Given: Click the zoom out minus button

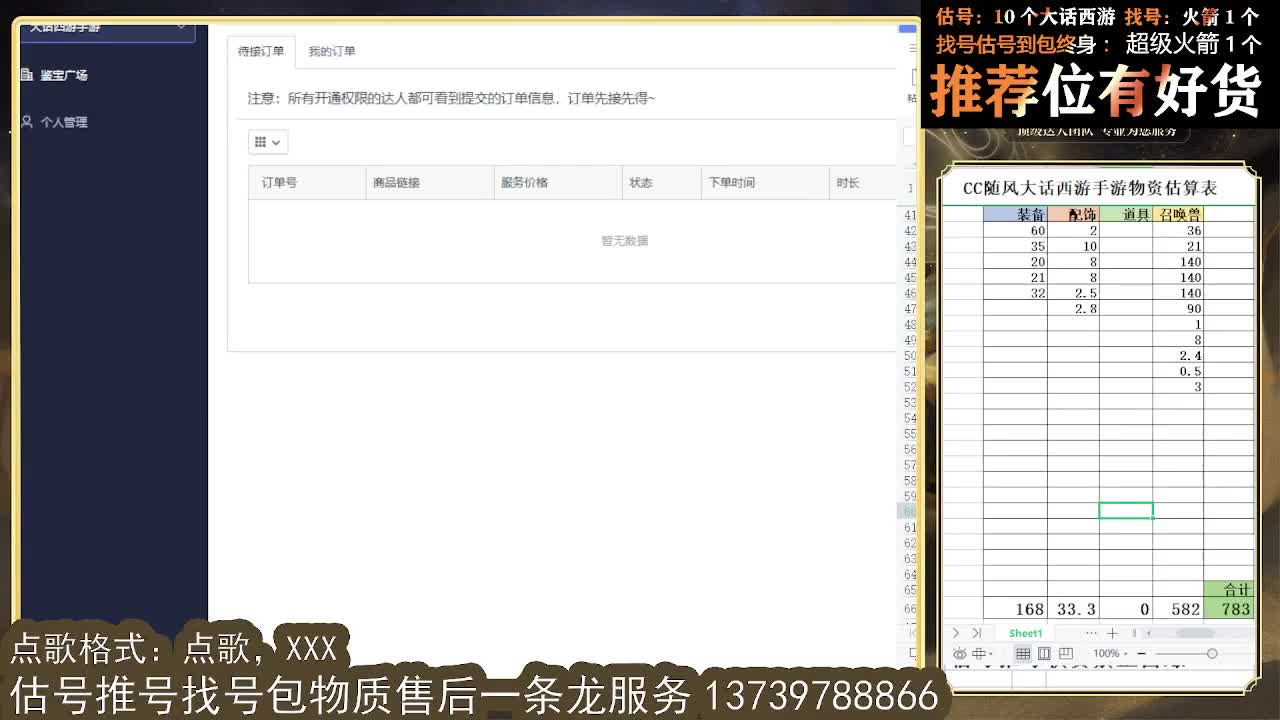Looking at the screenshot, I should tap(1141, 652).
